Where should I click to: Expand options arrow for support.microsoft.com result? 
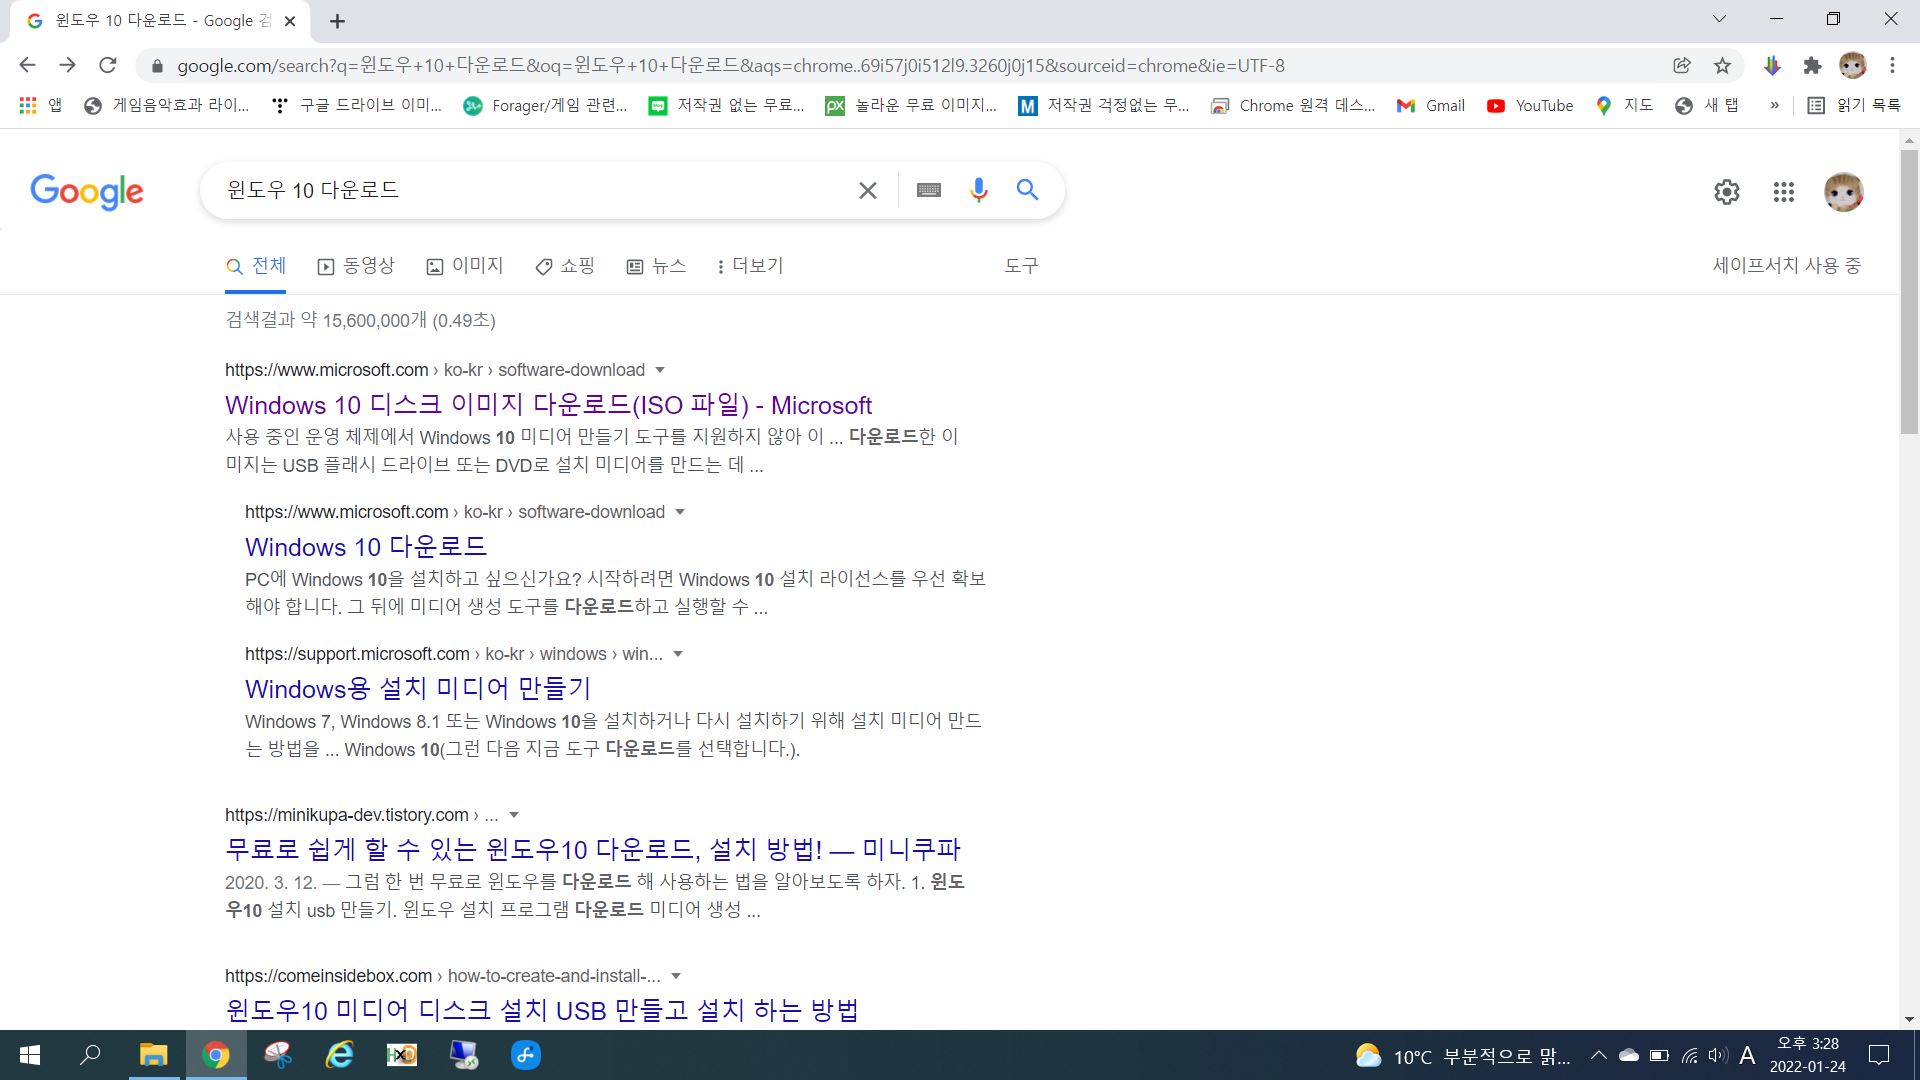678,655
